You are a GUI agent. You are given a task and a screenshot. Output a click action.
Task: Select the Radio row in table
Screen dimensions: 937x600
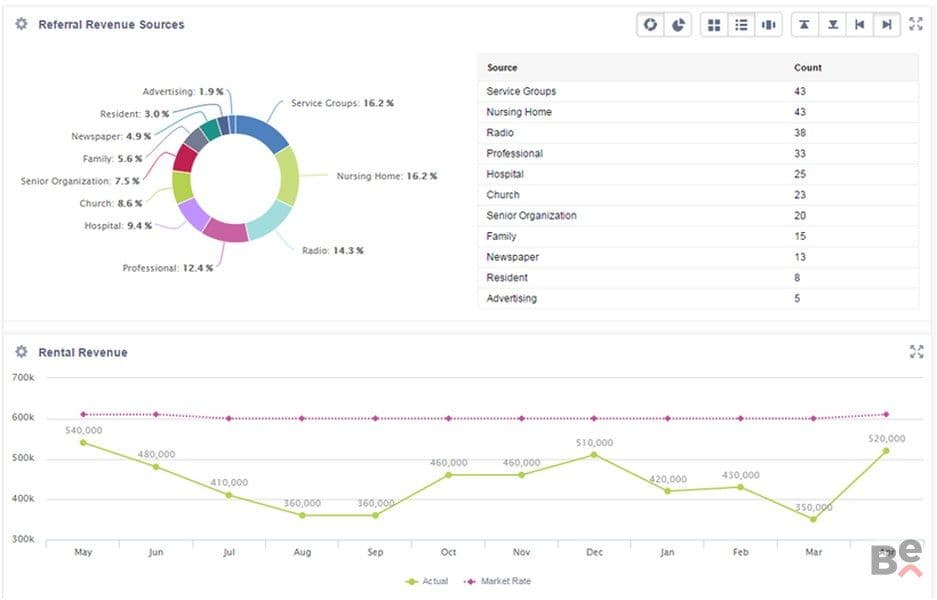(698, 133)
